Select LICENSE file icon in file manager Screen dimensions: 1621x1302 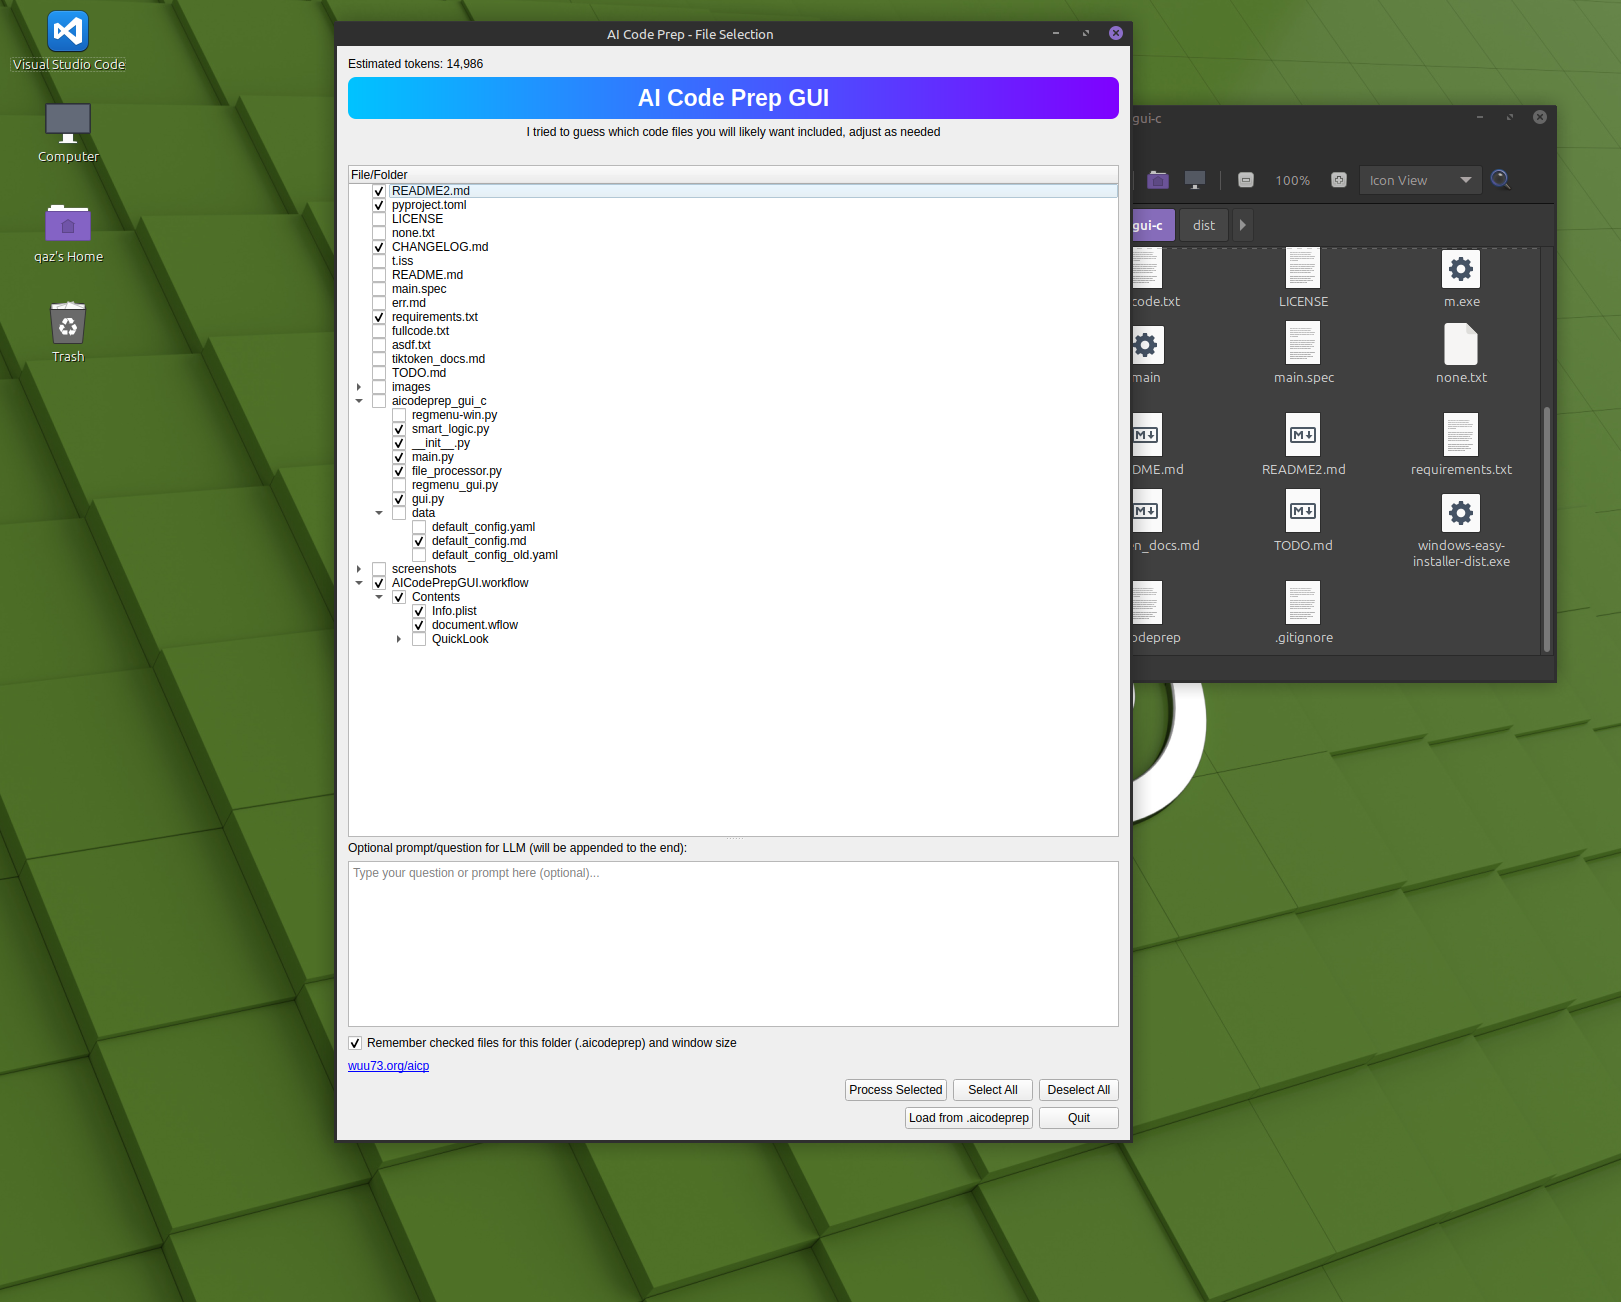click(x=1303, y=268)
